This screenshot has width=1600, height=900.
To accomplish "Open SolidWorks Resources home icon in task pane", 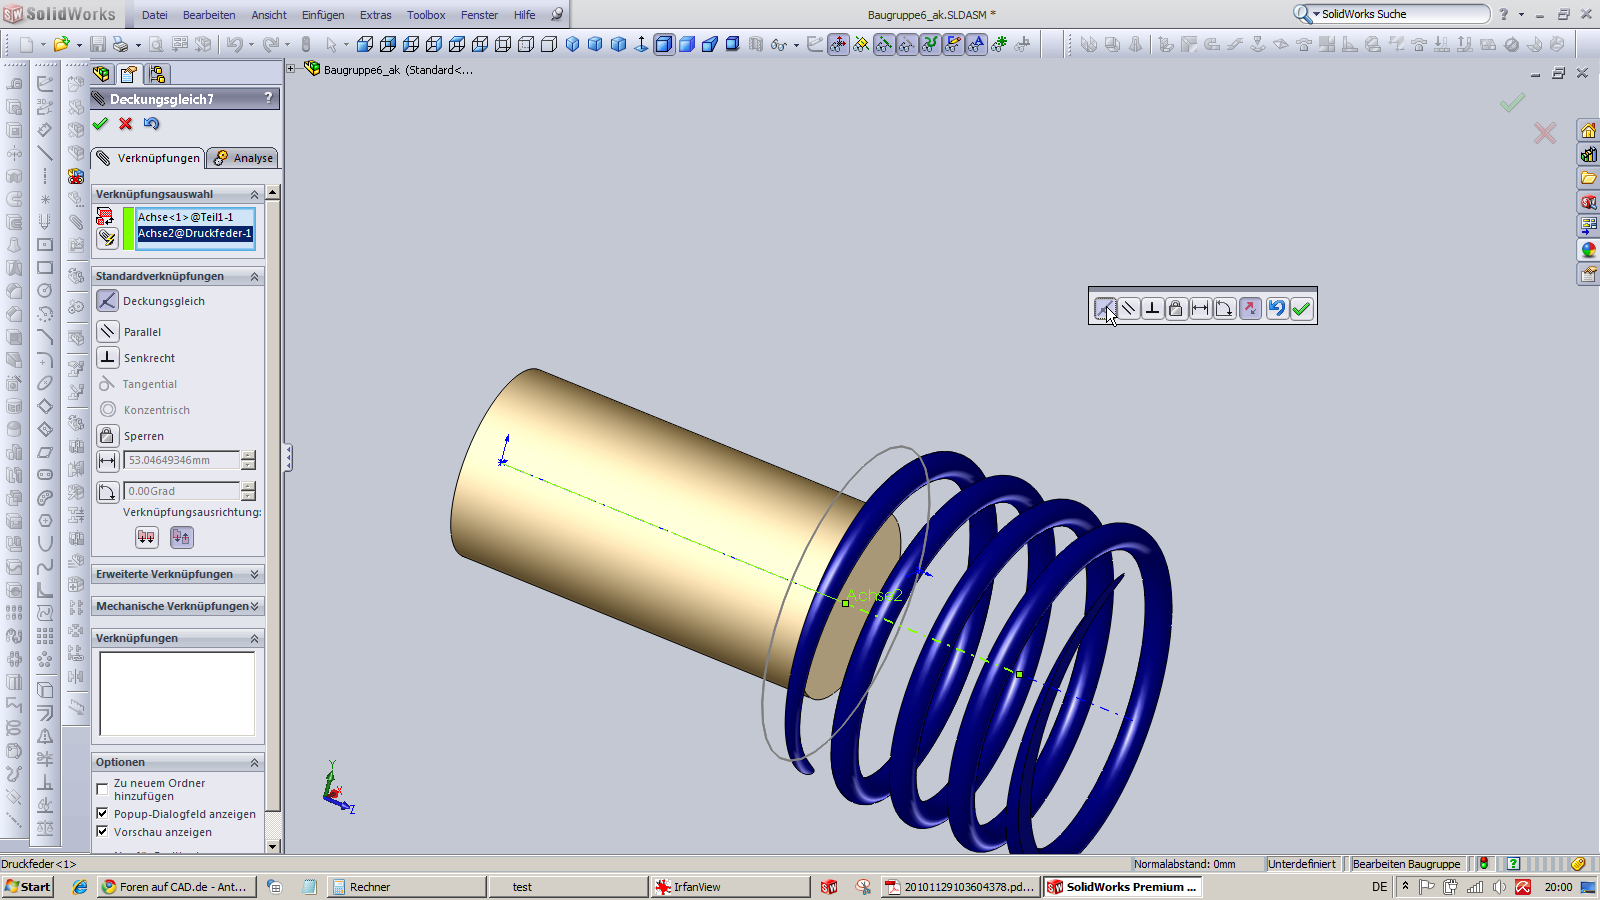I will 1588,131.
